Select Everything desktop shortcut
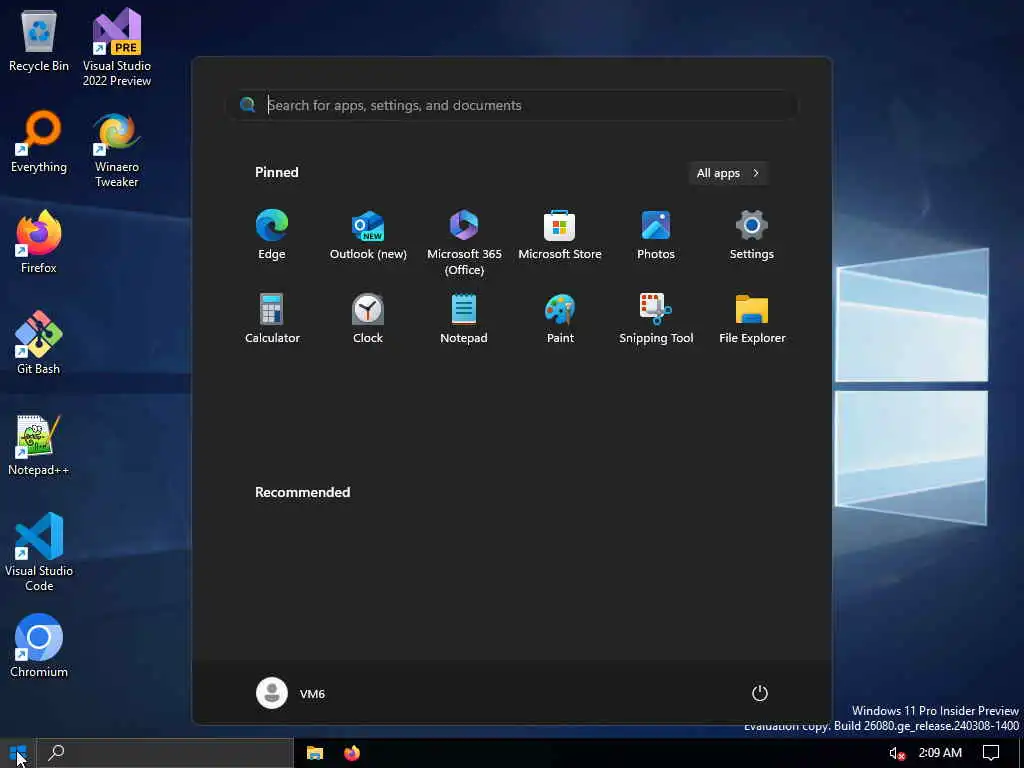 click(x=39, y=142)
